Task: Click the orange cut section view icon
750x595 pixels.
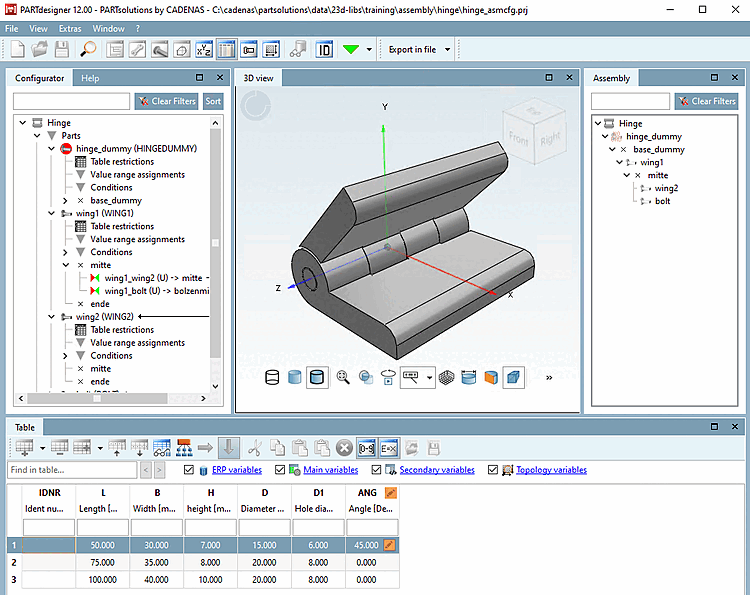Action: click(x=490, y=377)
